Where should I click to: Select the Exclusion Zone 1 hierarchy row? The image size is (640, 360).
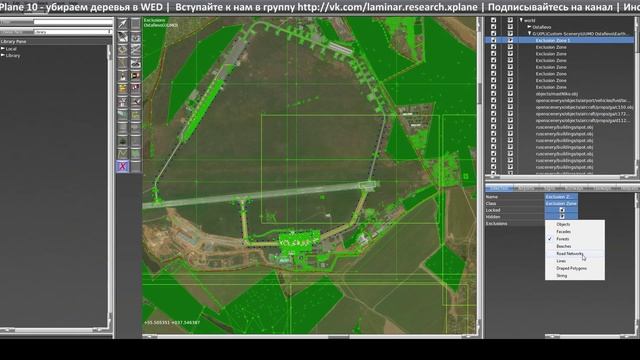pos(559,40)
